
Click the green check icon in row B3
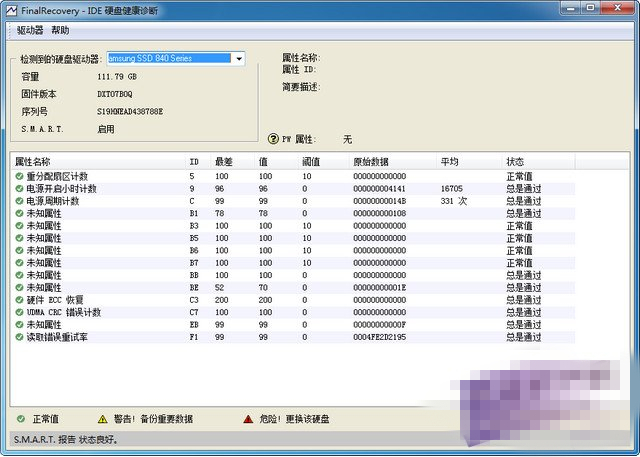19,226
